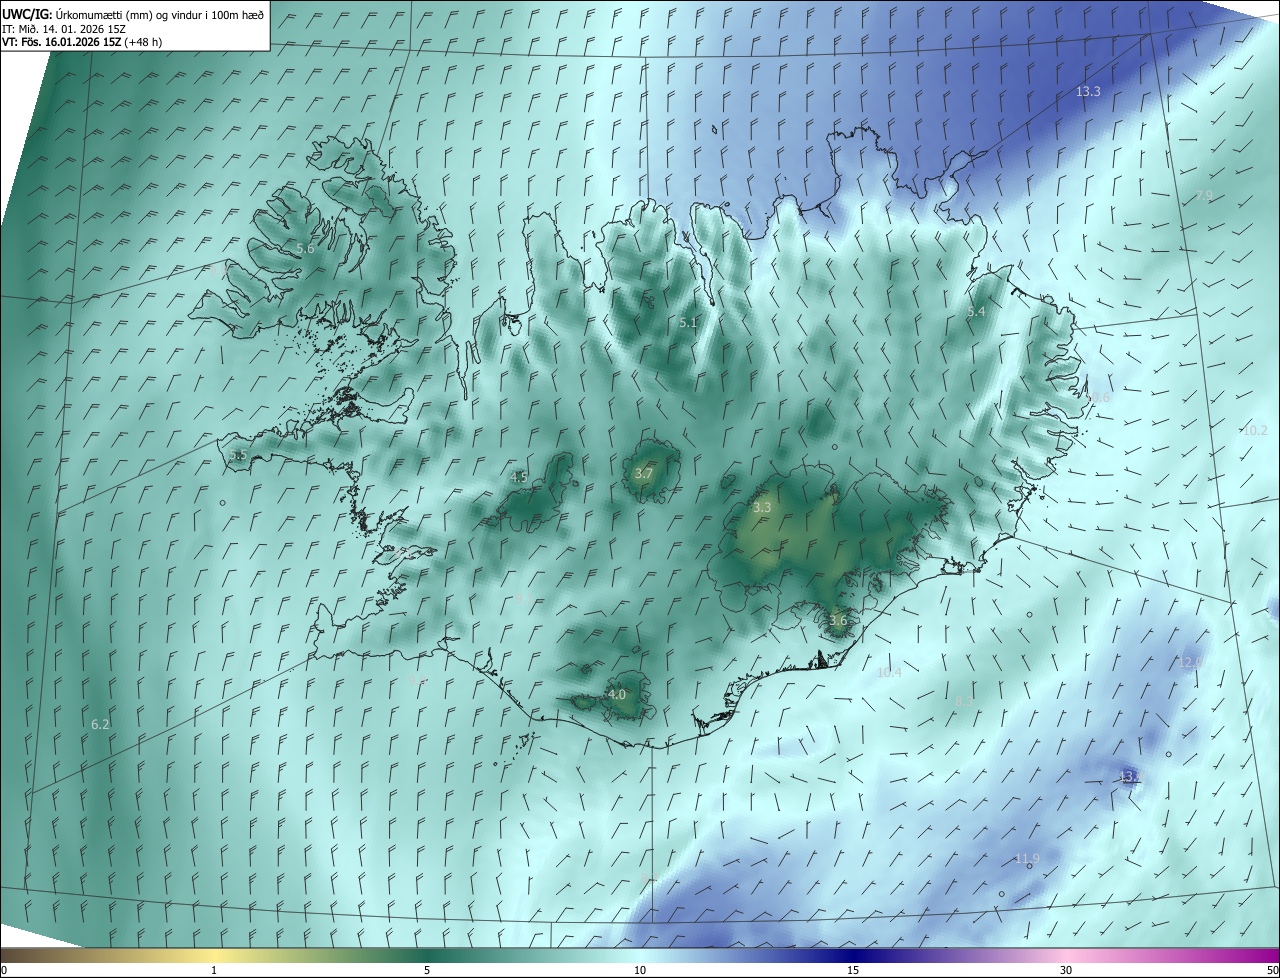Click the 5.4 value in northeast Iceland
This screenshot has width=1280, height=978.
click(976, 312)
